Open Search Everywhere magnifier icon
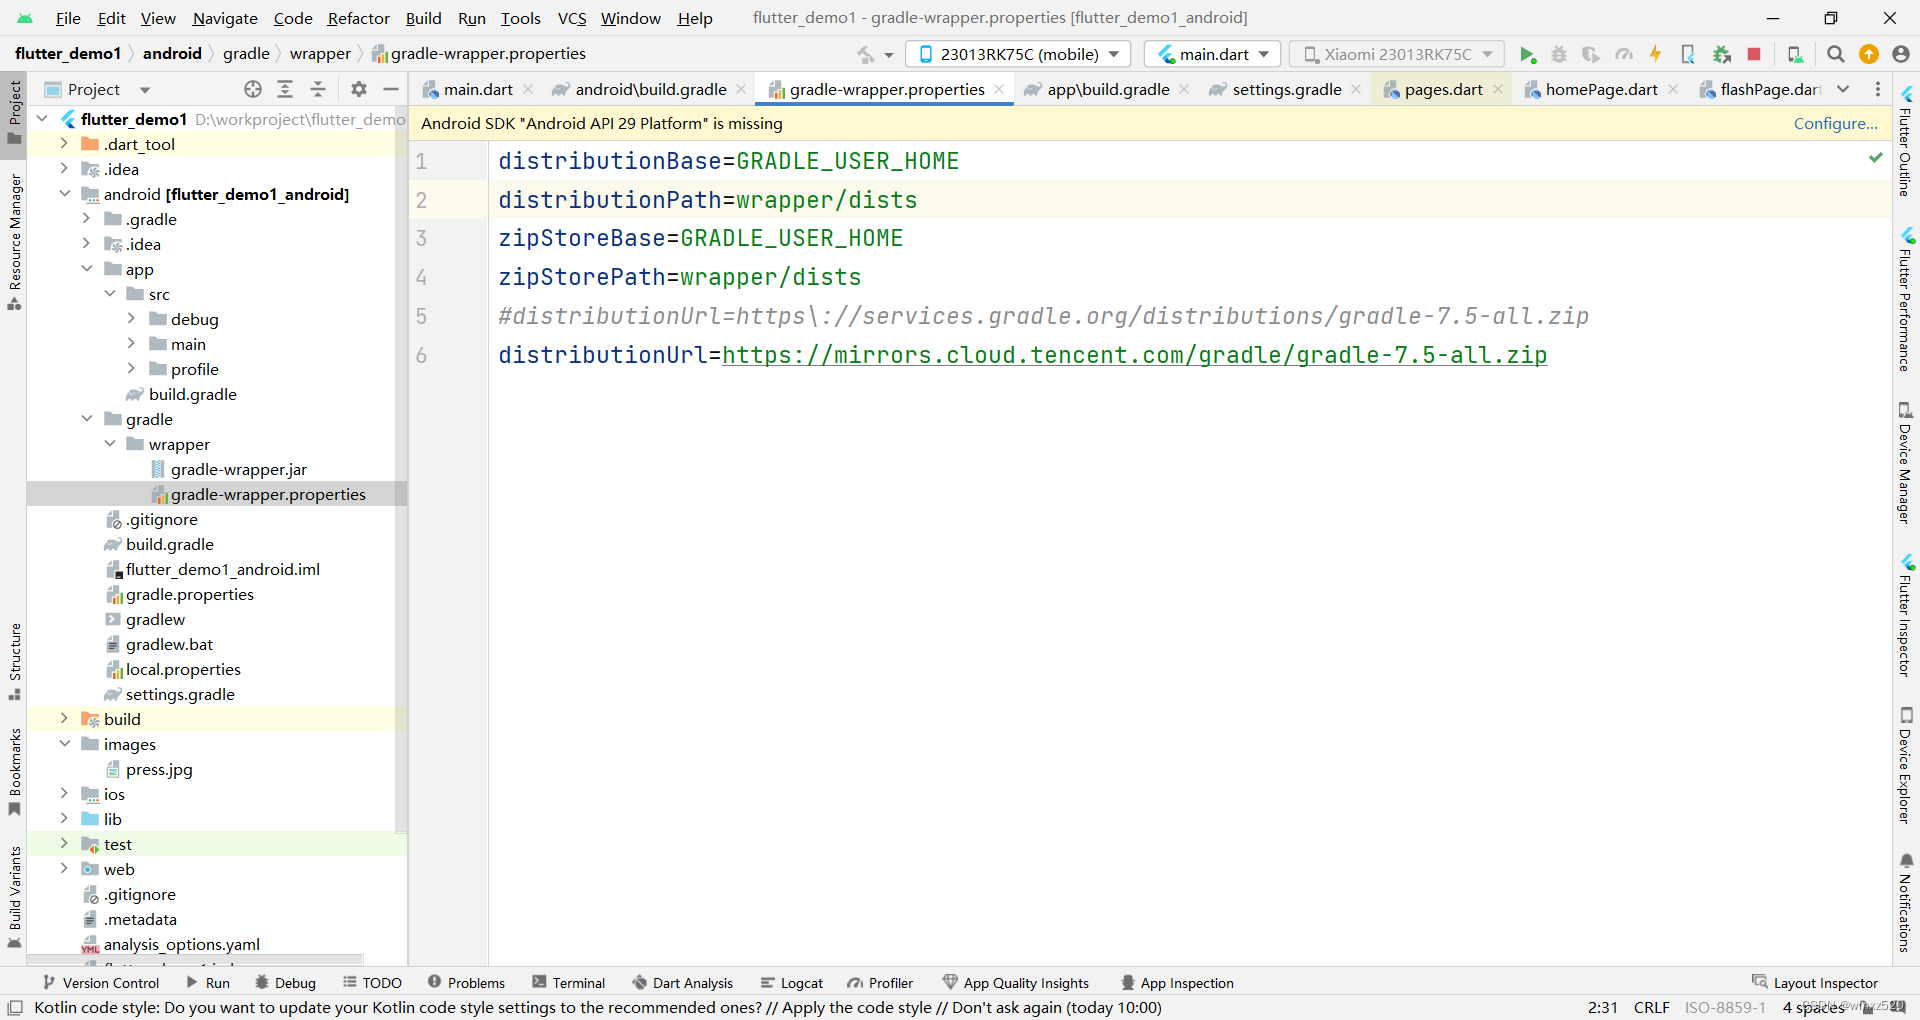Image resolution: width=1920 pixels, height=1020 pixels. tap(1835, 54)
